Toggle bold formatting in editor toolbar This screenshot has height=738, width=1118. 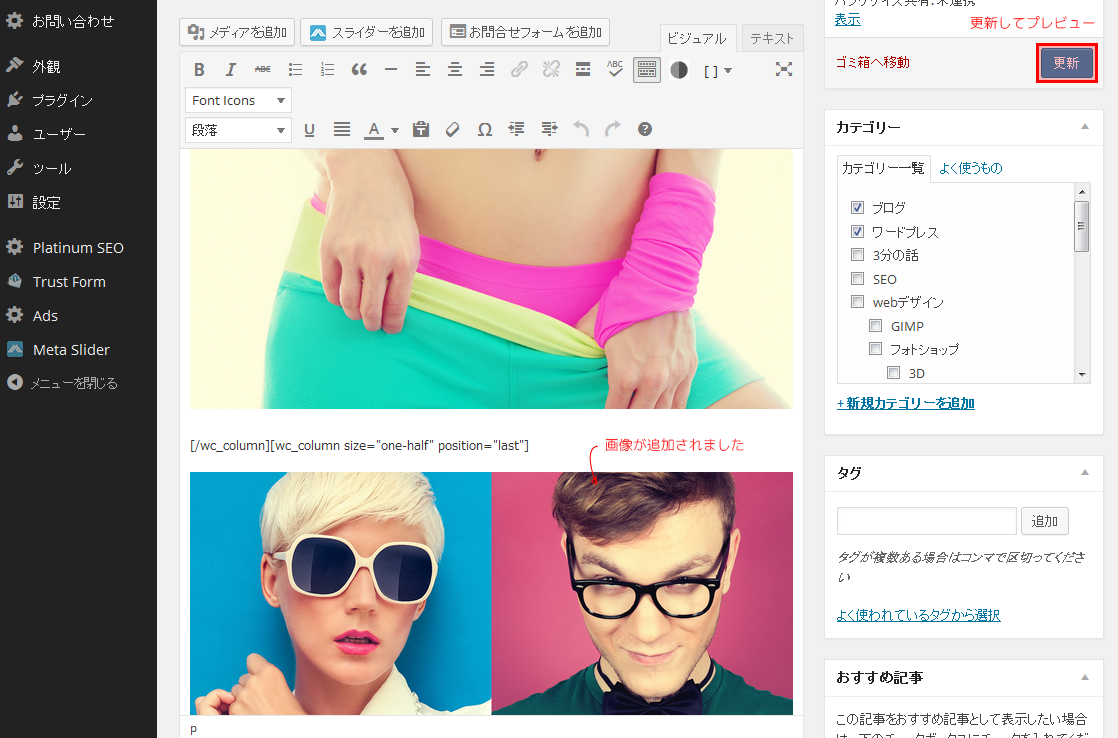tap(199, 70)
